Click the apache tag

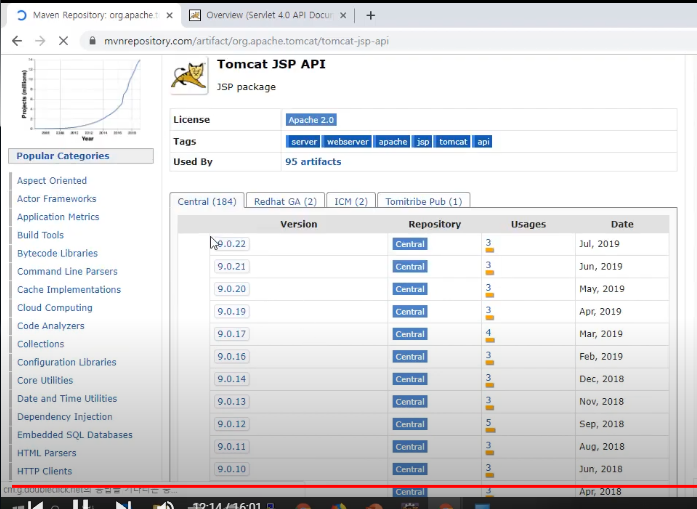coord(393,142)
